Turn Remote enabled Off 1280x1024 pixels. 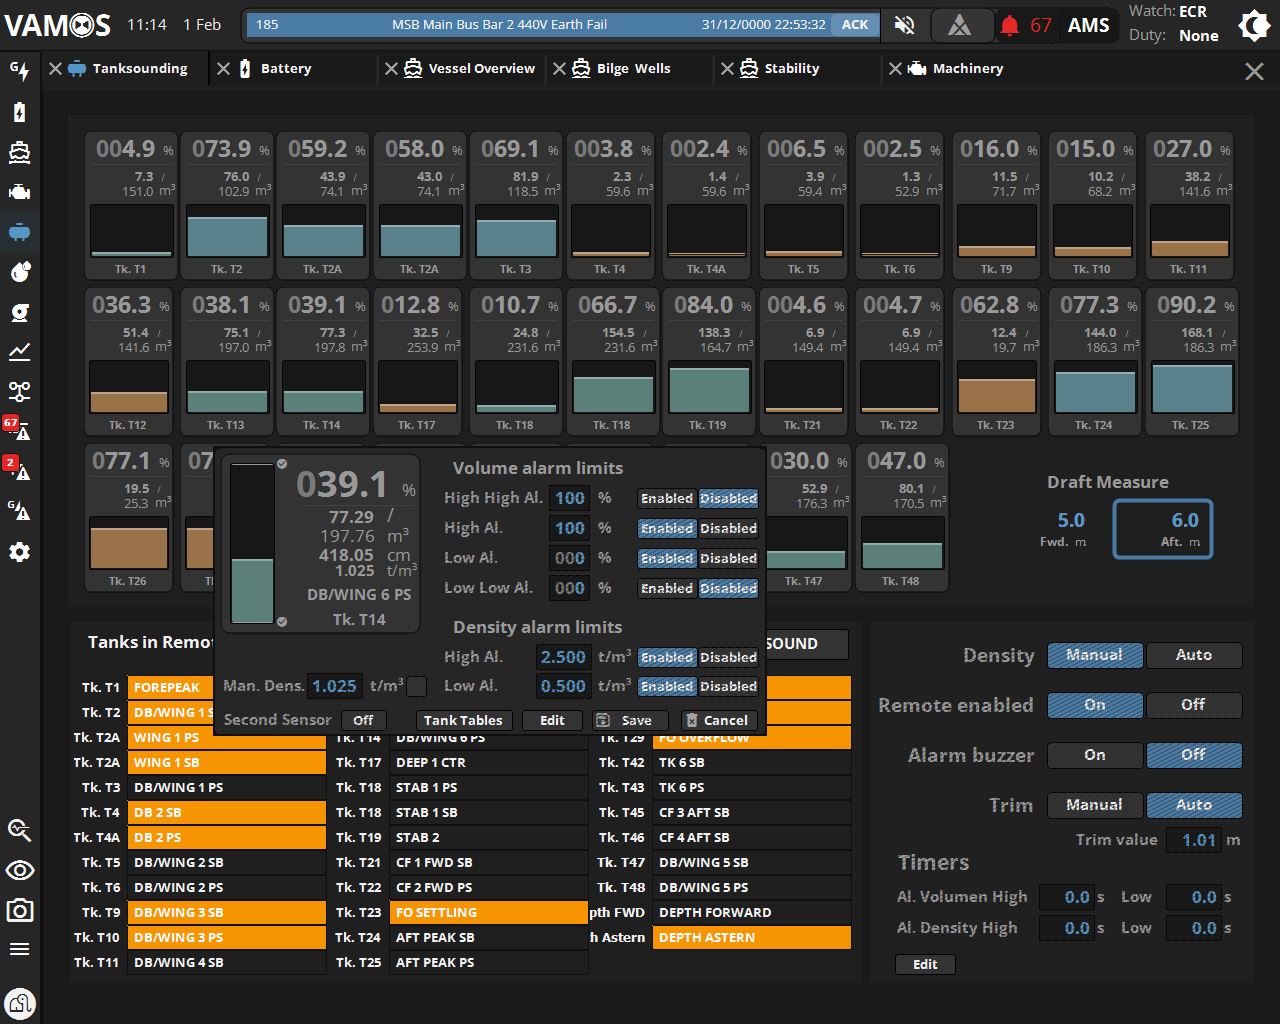1194,705
